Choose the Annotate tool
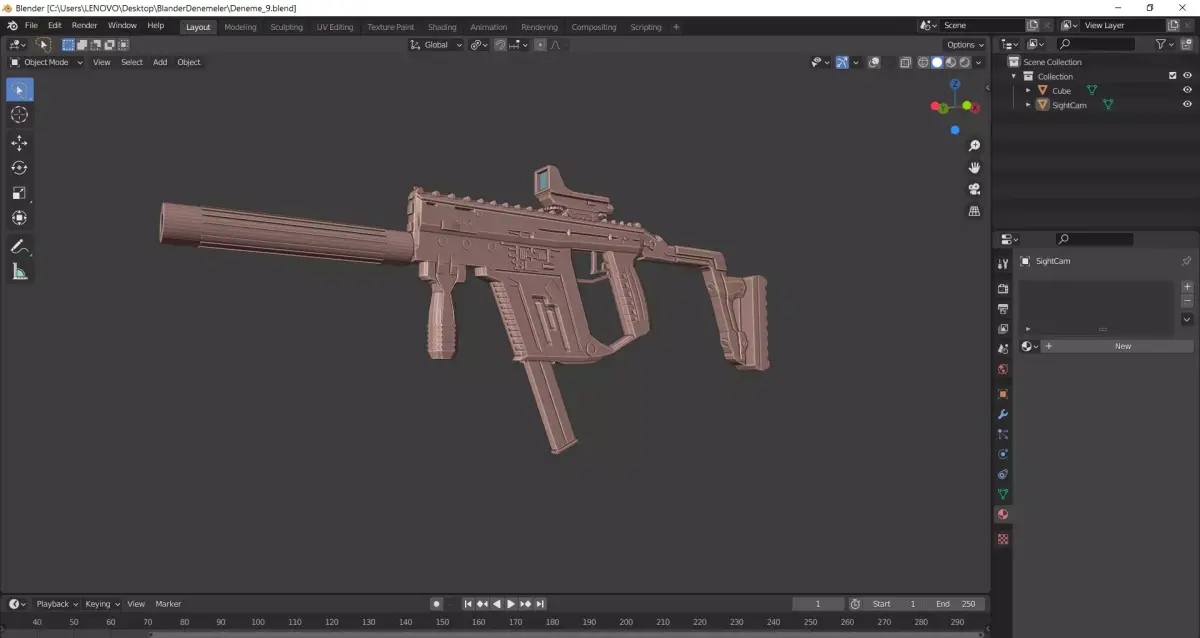The image size is (1200, 638). coord(20,246)
